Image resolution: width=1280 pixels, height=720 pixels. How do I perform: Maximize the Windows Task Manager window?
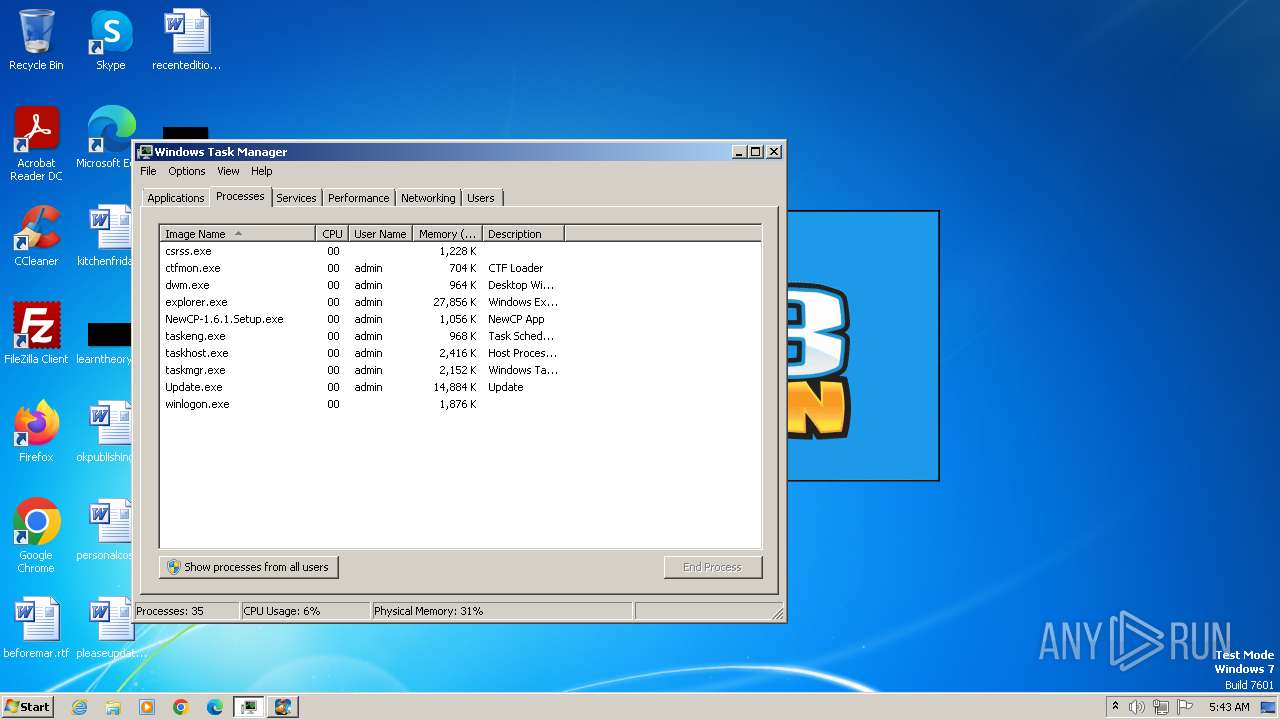tap(756, 152)
